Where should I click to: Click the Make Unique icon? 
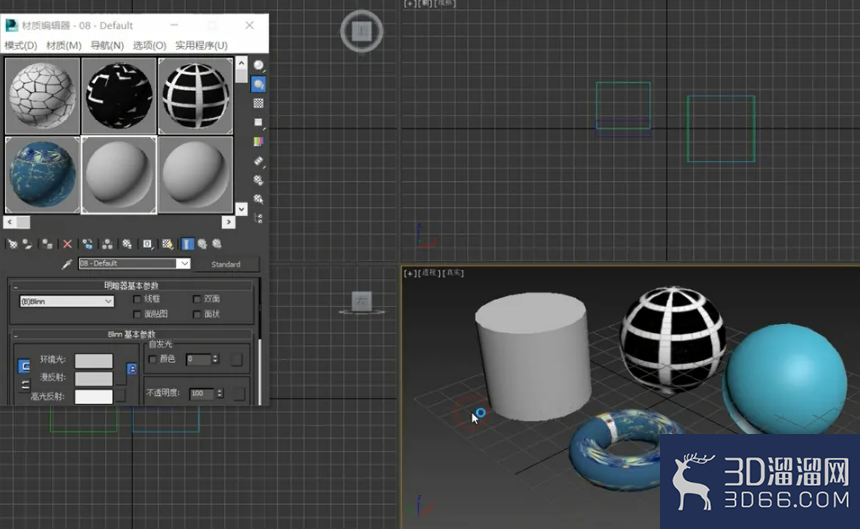[107, 244]
